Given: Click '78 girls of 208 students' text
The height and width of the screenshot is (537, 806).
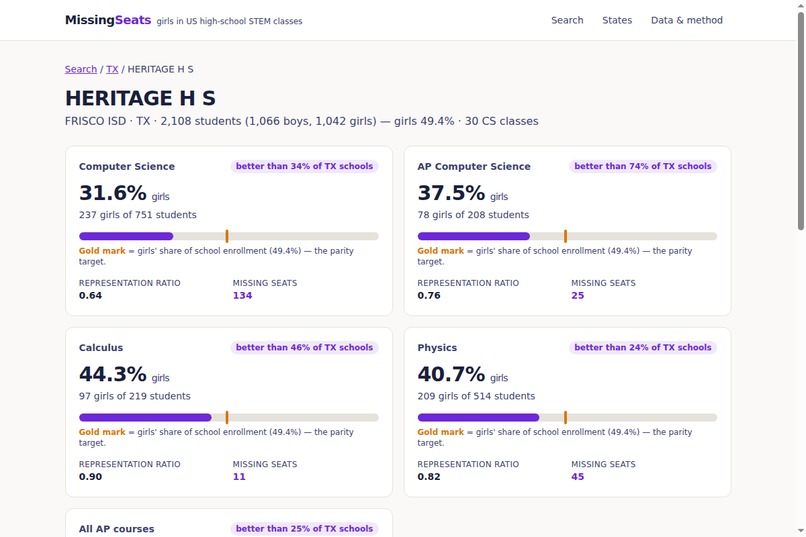Looking at the screenshot, I should click(x=473, y=215).
